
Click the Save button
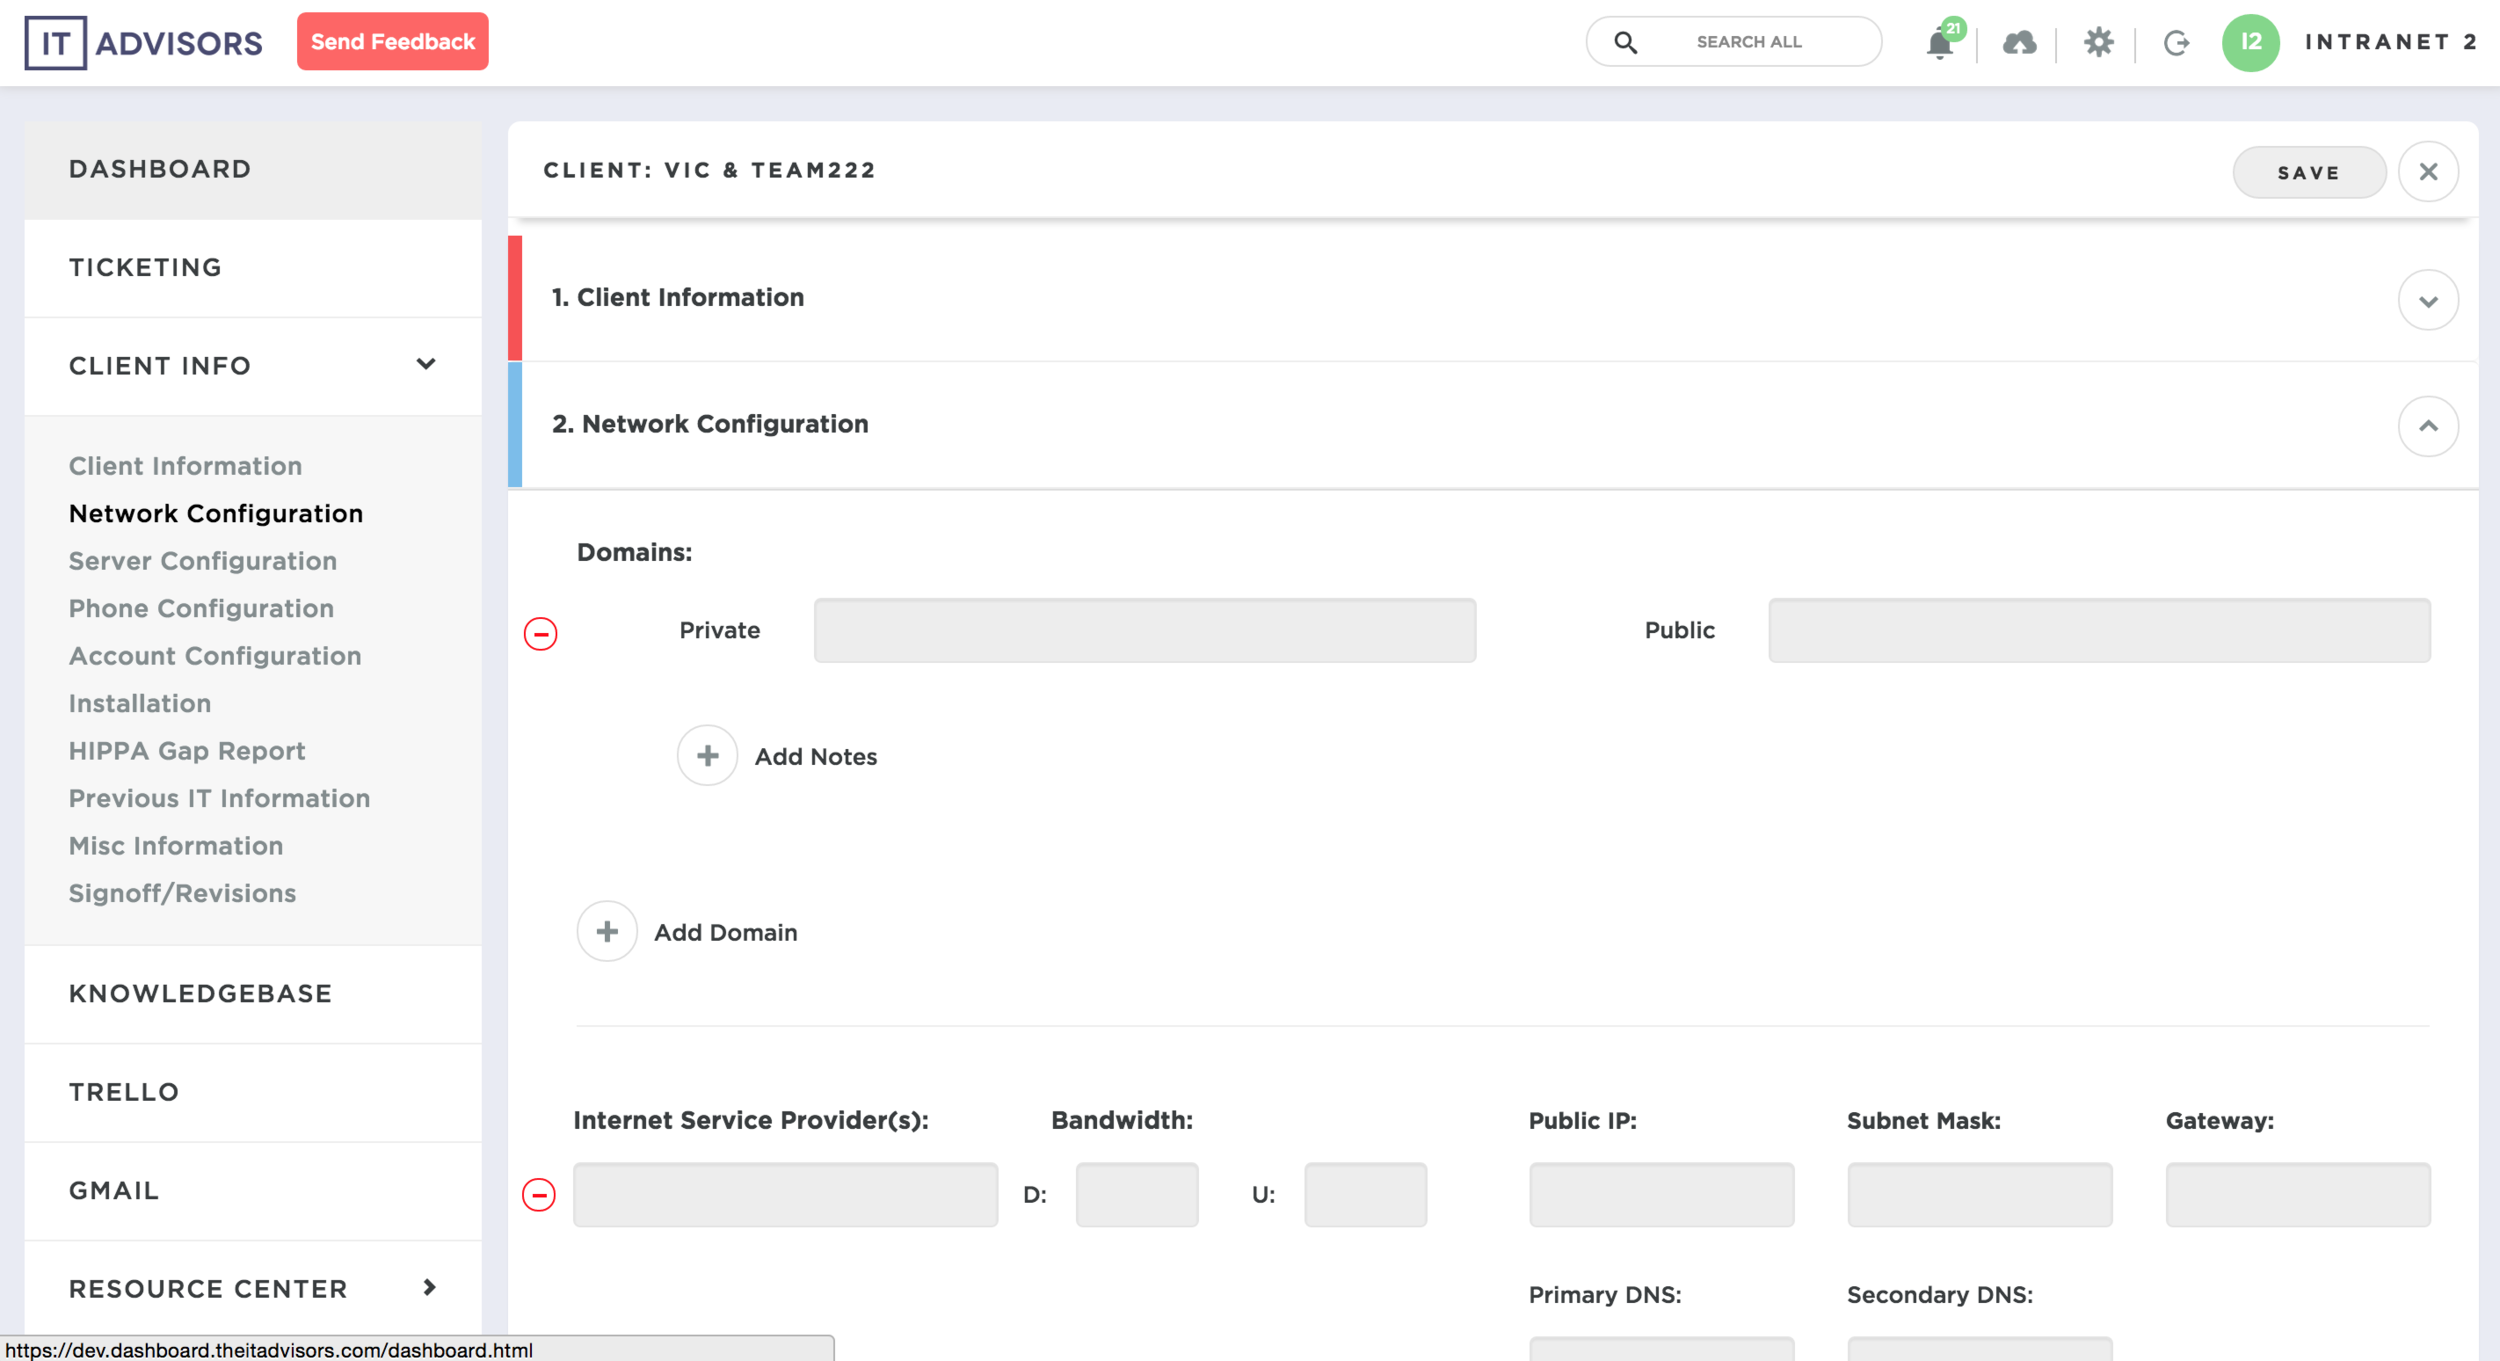click(2309, 172)
